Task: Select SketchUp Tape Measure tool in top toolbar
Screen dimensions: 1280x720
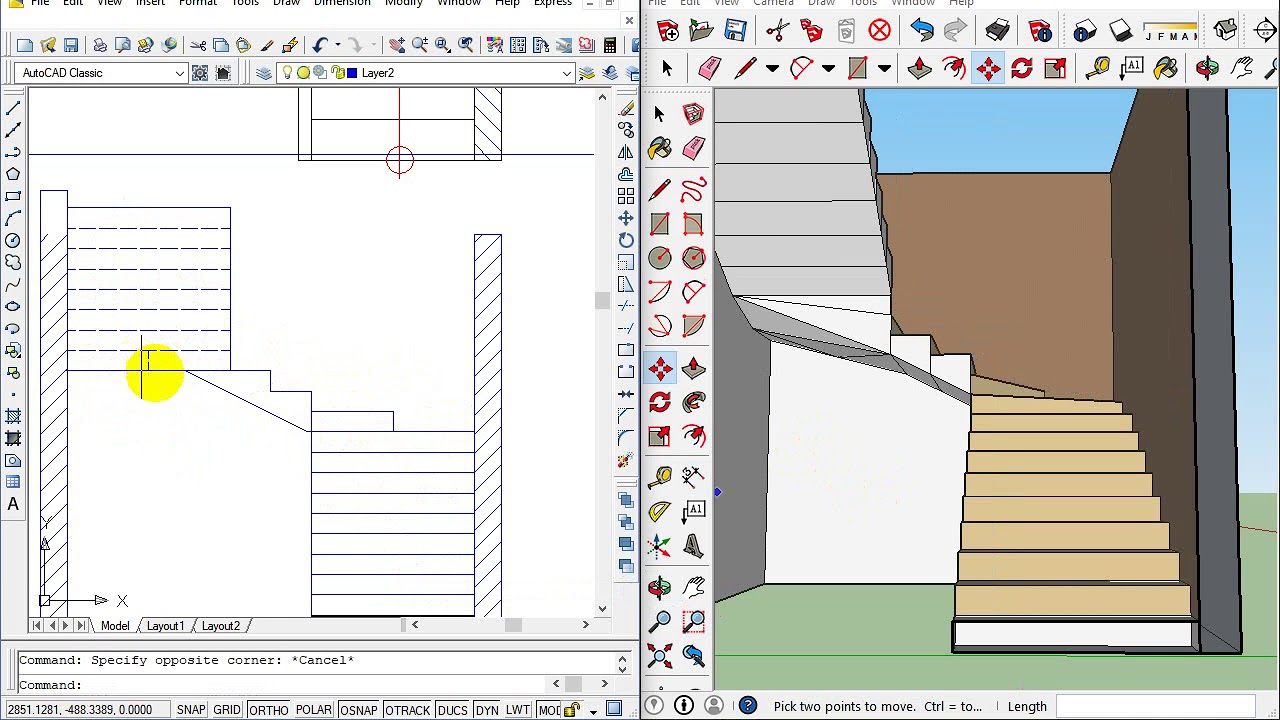Action: click(x=1098, y=68)
